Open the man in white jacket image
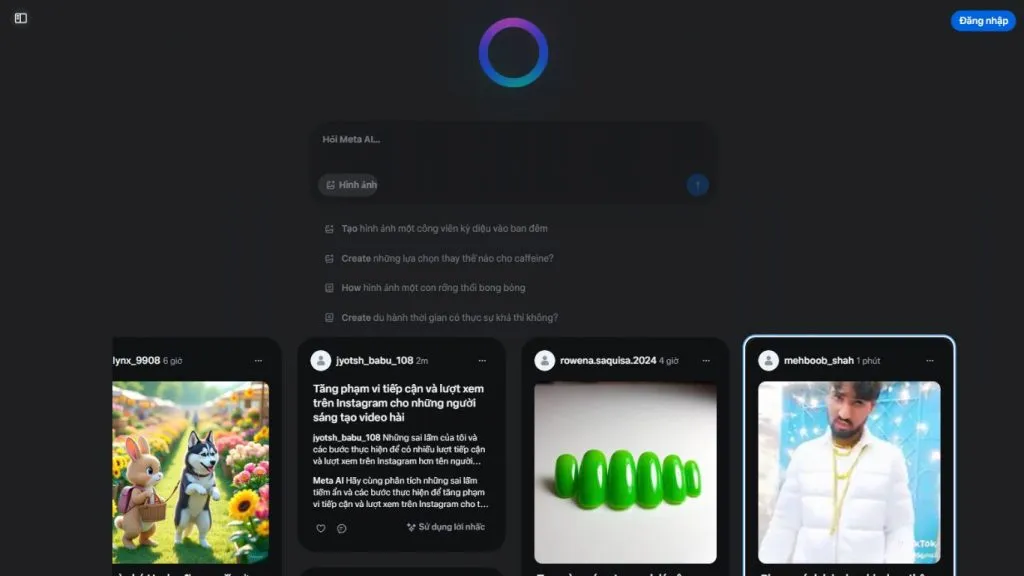This screenshot has height=576, width=1024. [849, 472]
